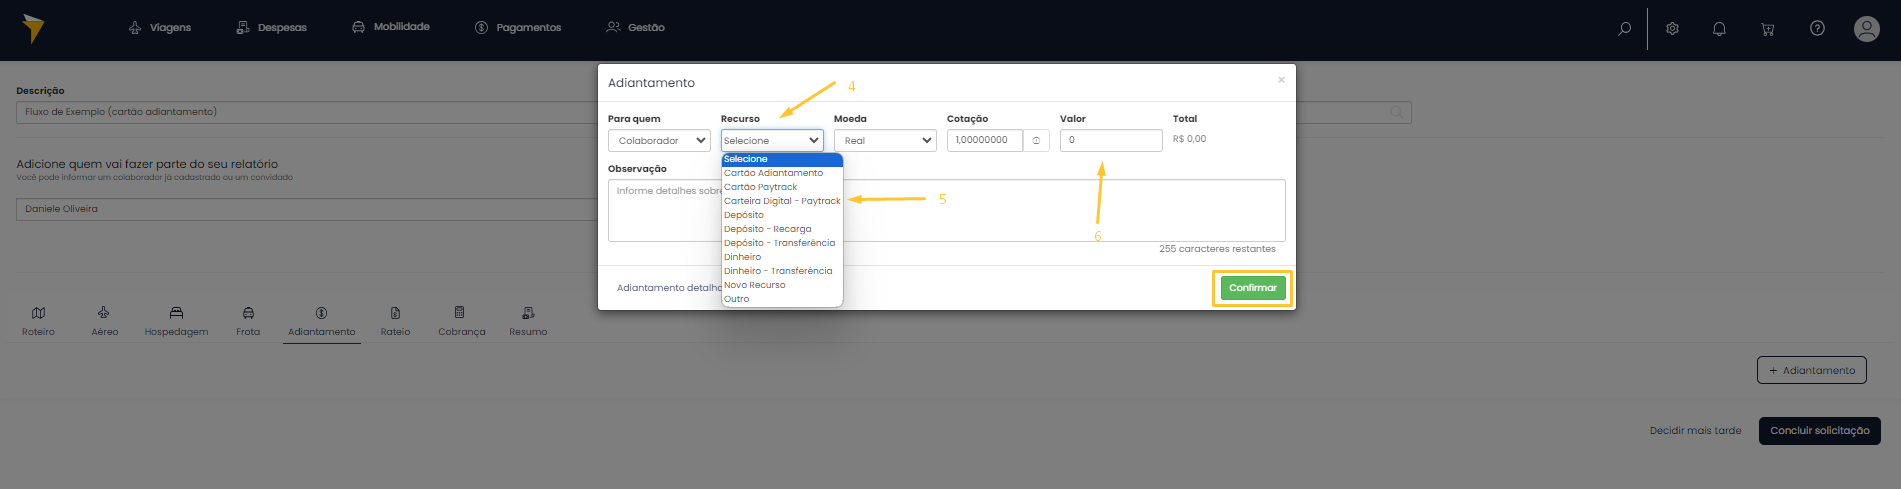The height and width of the screenshot is (489, 1901).
Task: Click the search magnifier icon in header
Action: tap(1624, 29)
